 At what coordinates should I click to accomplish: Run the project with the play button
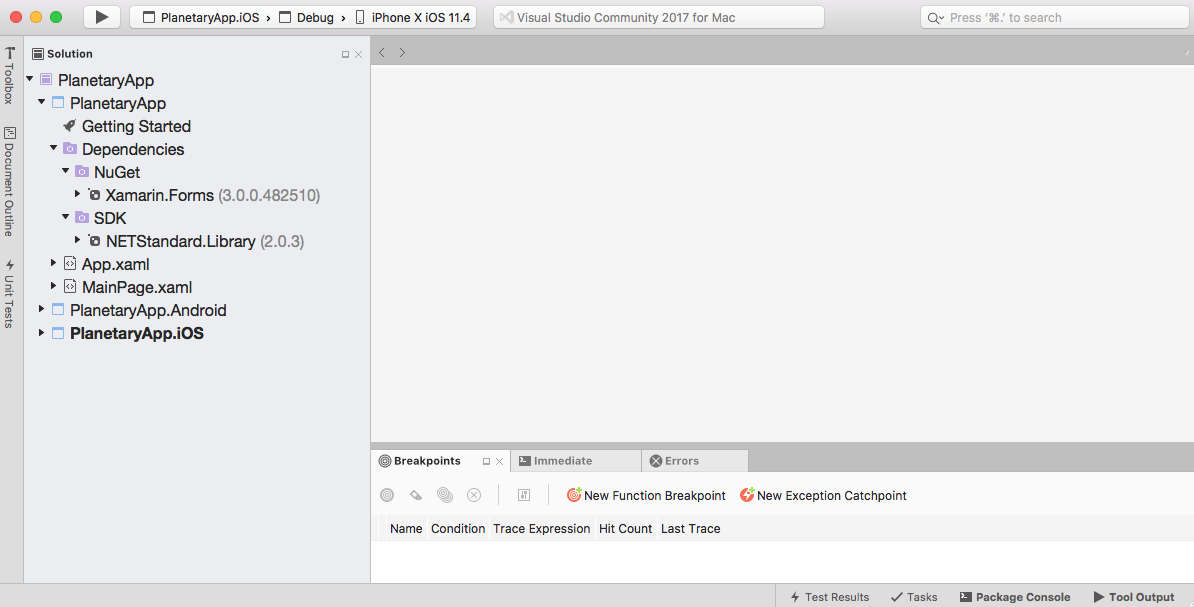[x=102, y=17]
